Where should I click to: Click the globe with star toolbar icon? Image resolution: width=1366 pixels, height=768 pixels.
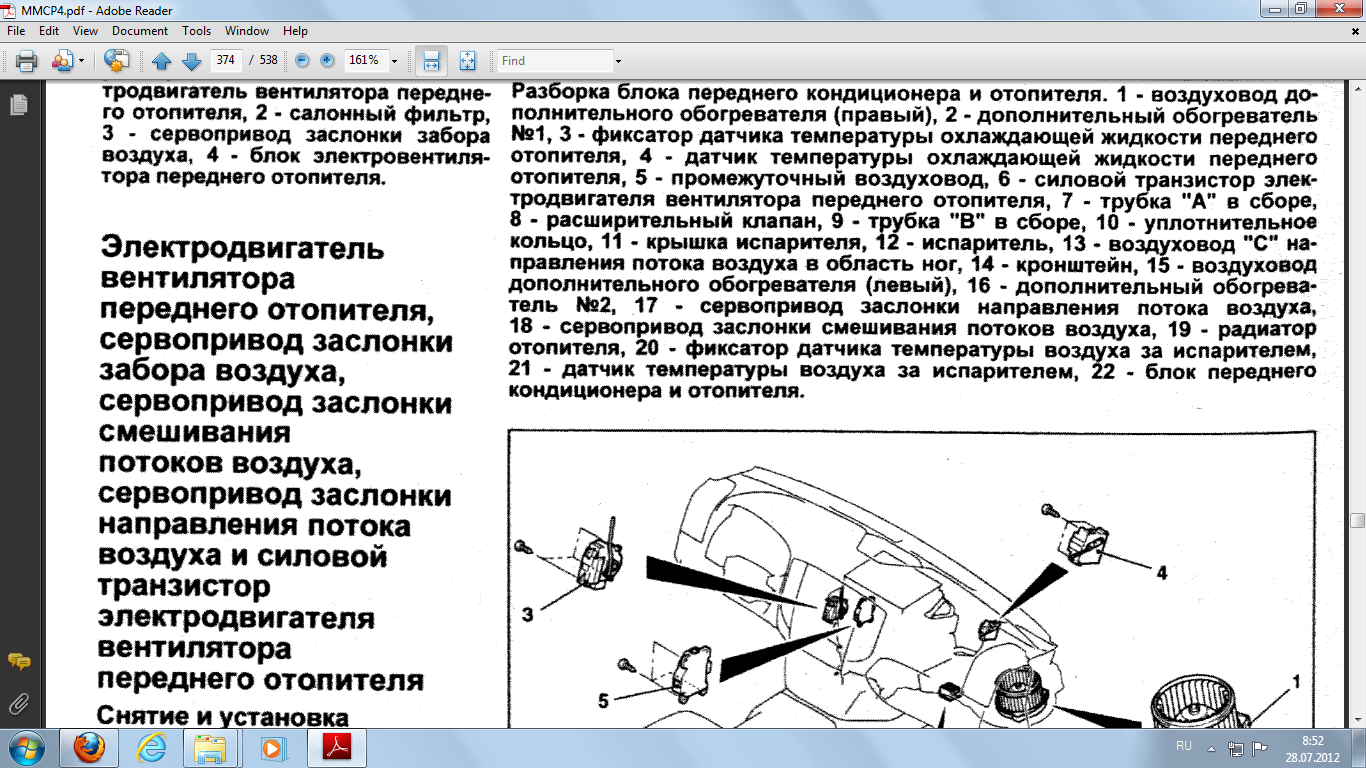tap(117, 61)
